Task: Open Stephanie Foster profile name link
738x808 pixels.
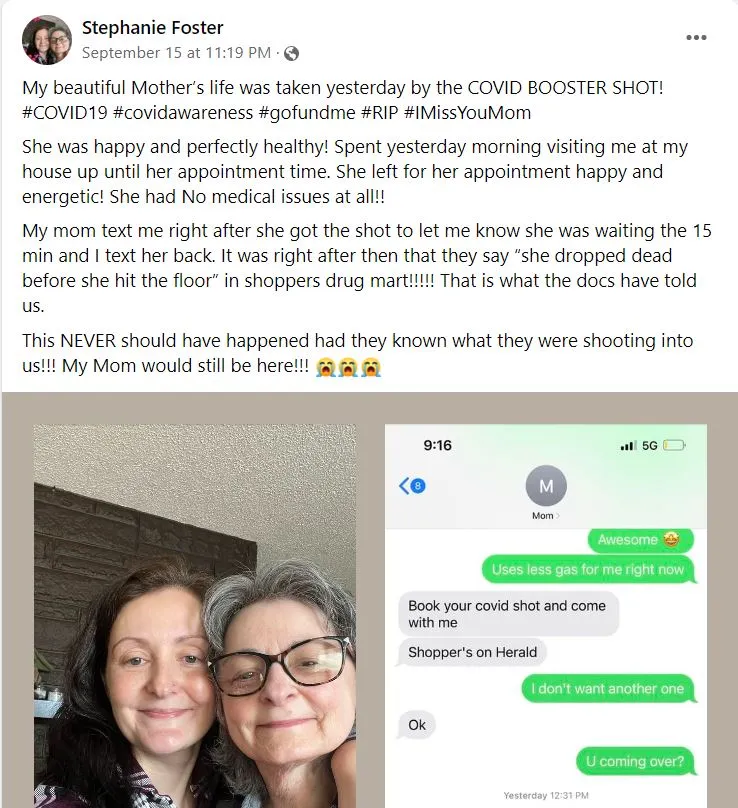Action: (153, 27)
